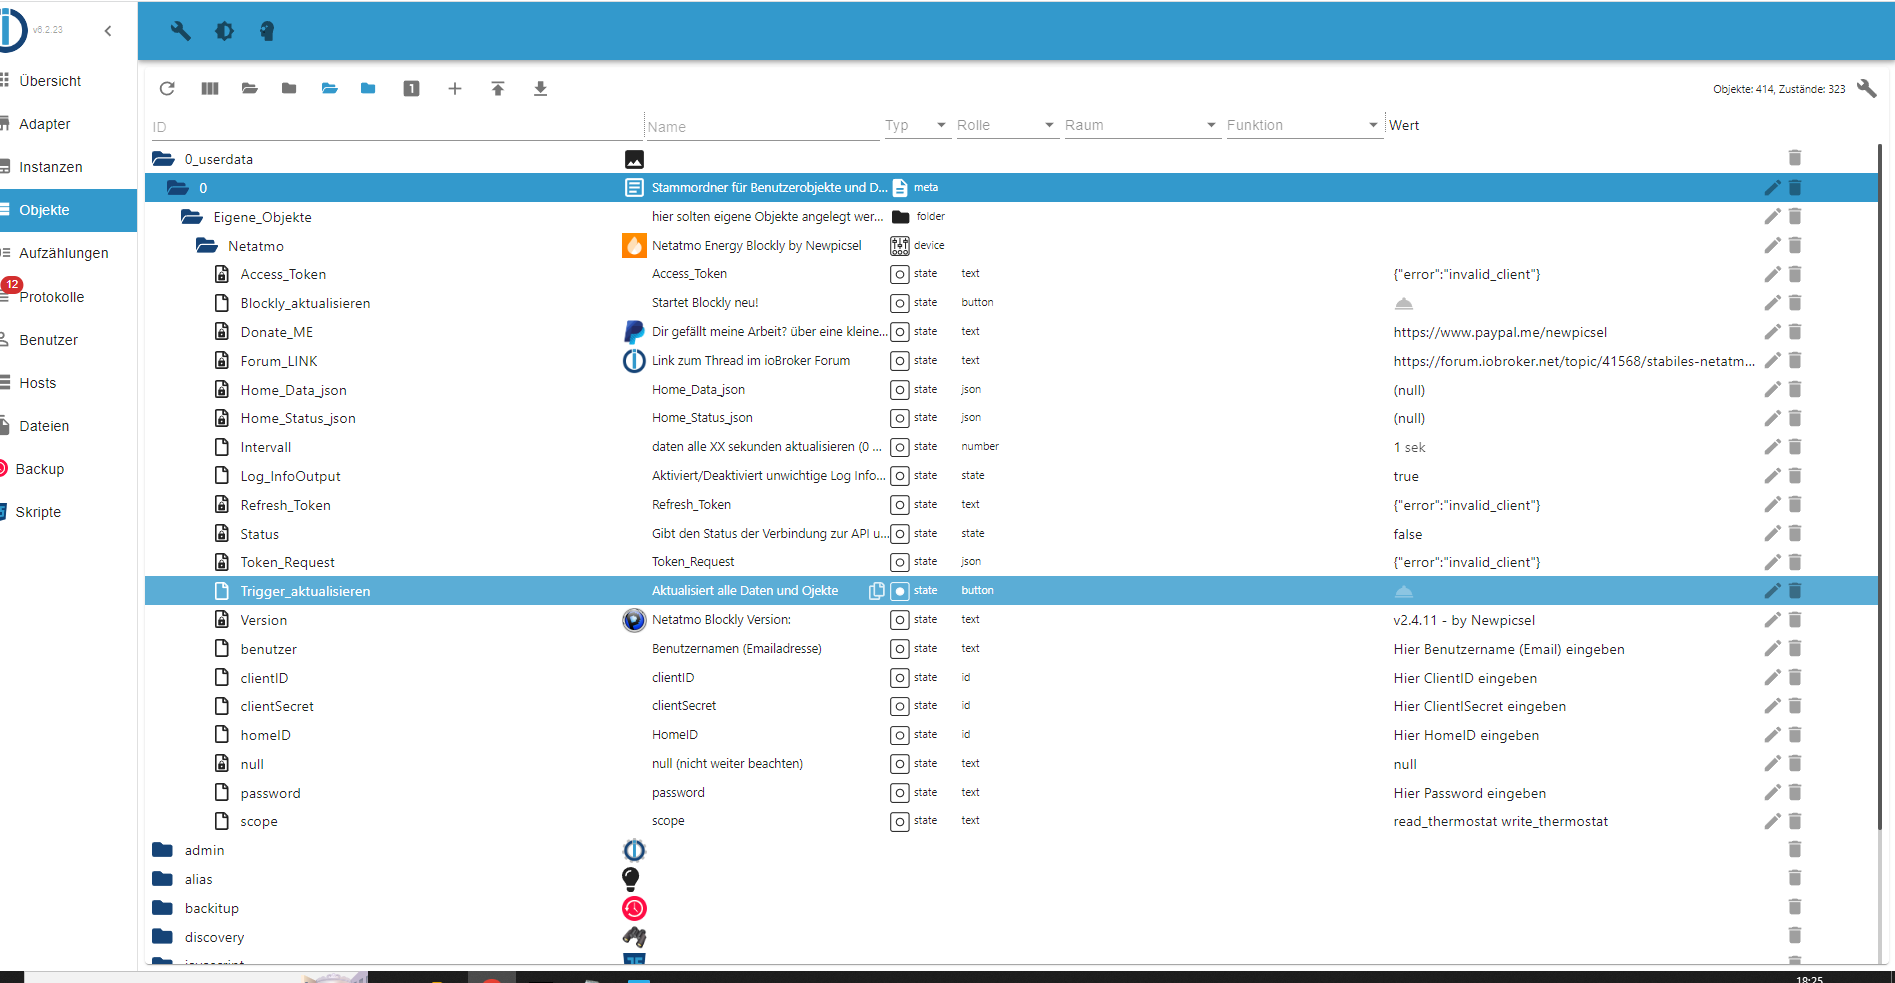Edit the clientSecret object
Screen dimensions: 1895x983
click(1772, 706)
